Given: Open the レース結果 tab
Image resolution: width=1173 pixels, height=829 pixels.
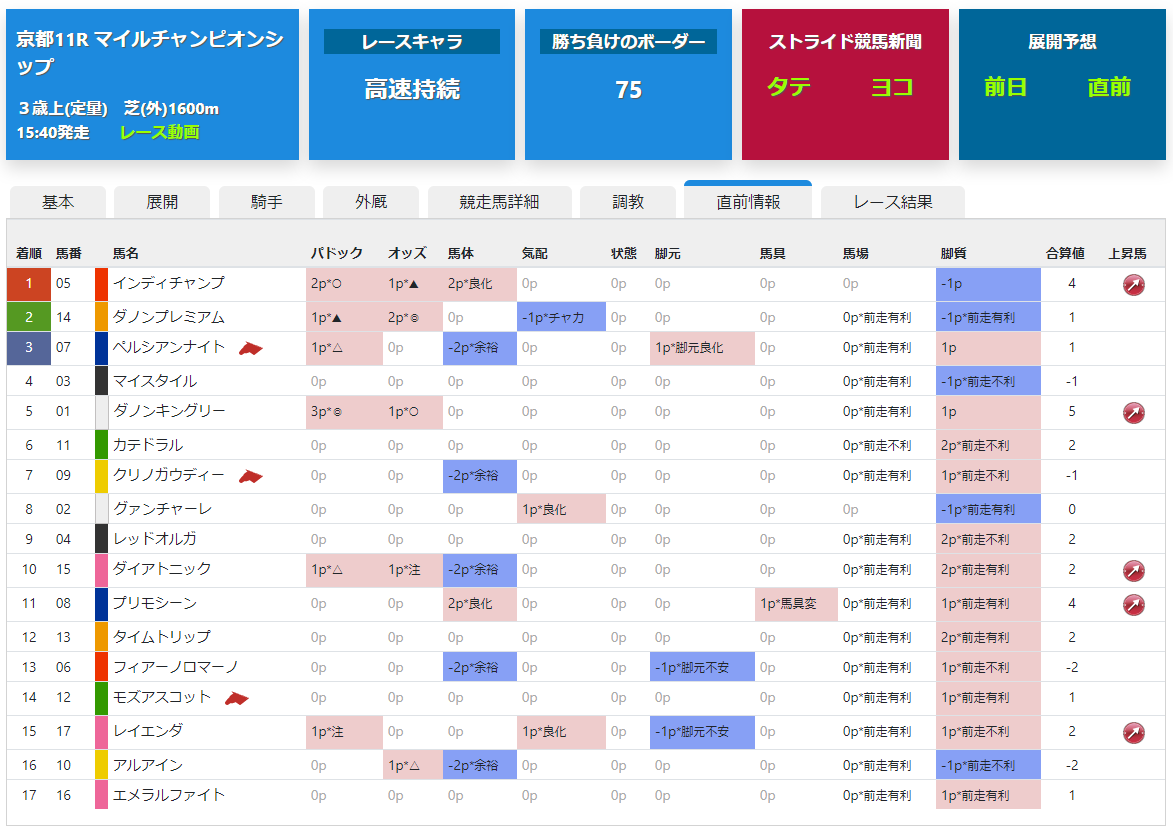Looking at the screenshot, I should 892,202.
